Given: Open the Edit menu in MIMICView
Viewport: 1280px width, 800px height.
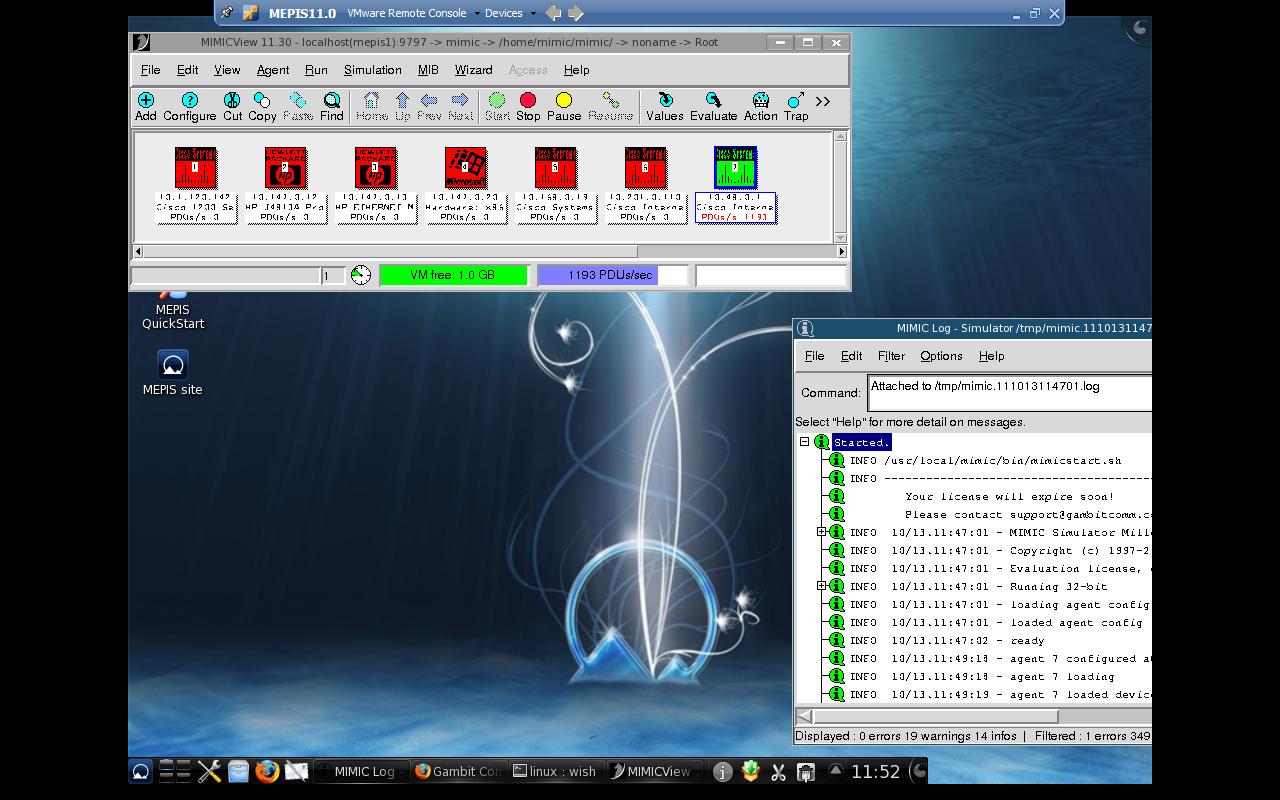Looking at the screenshot, I should coord(187,70).
